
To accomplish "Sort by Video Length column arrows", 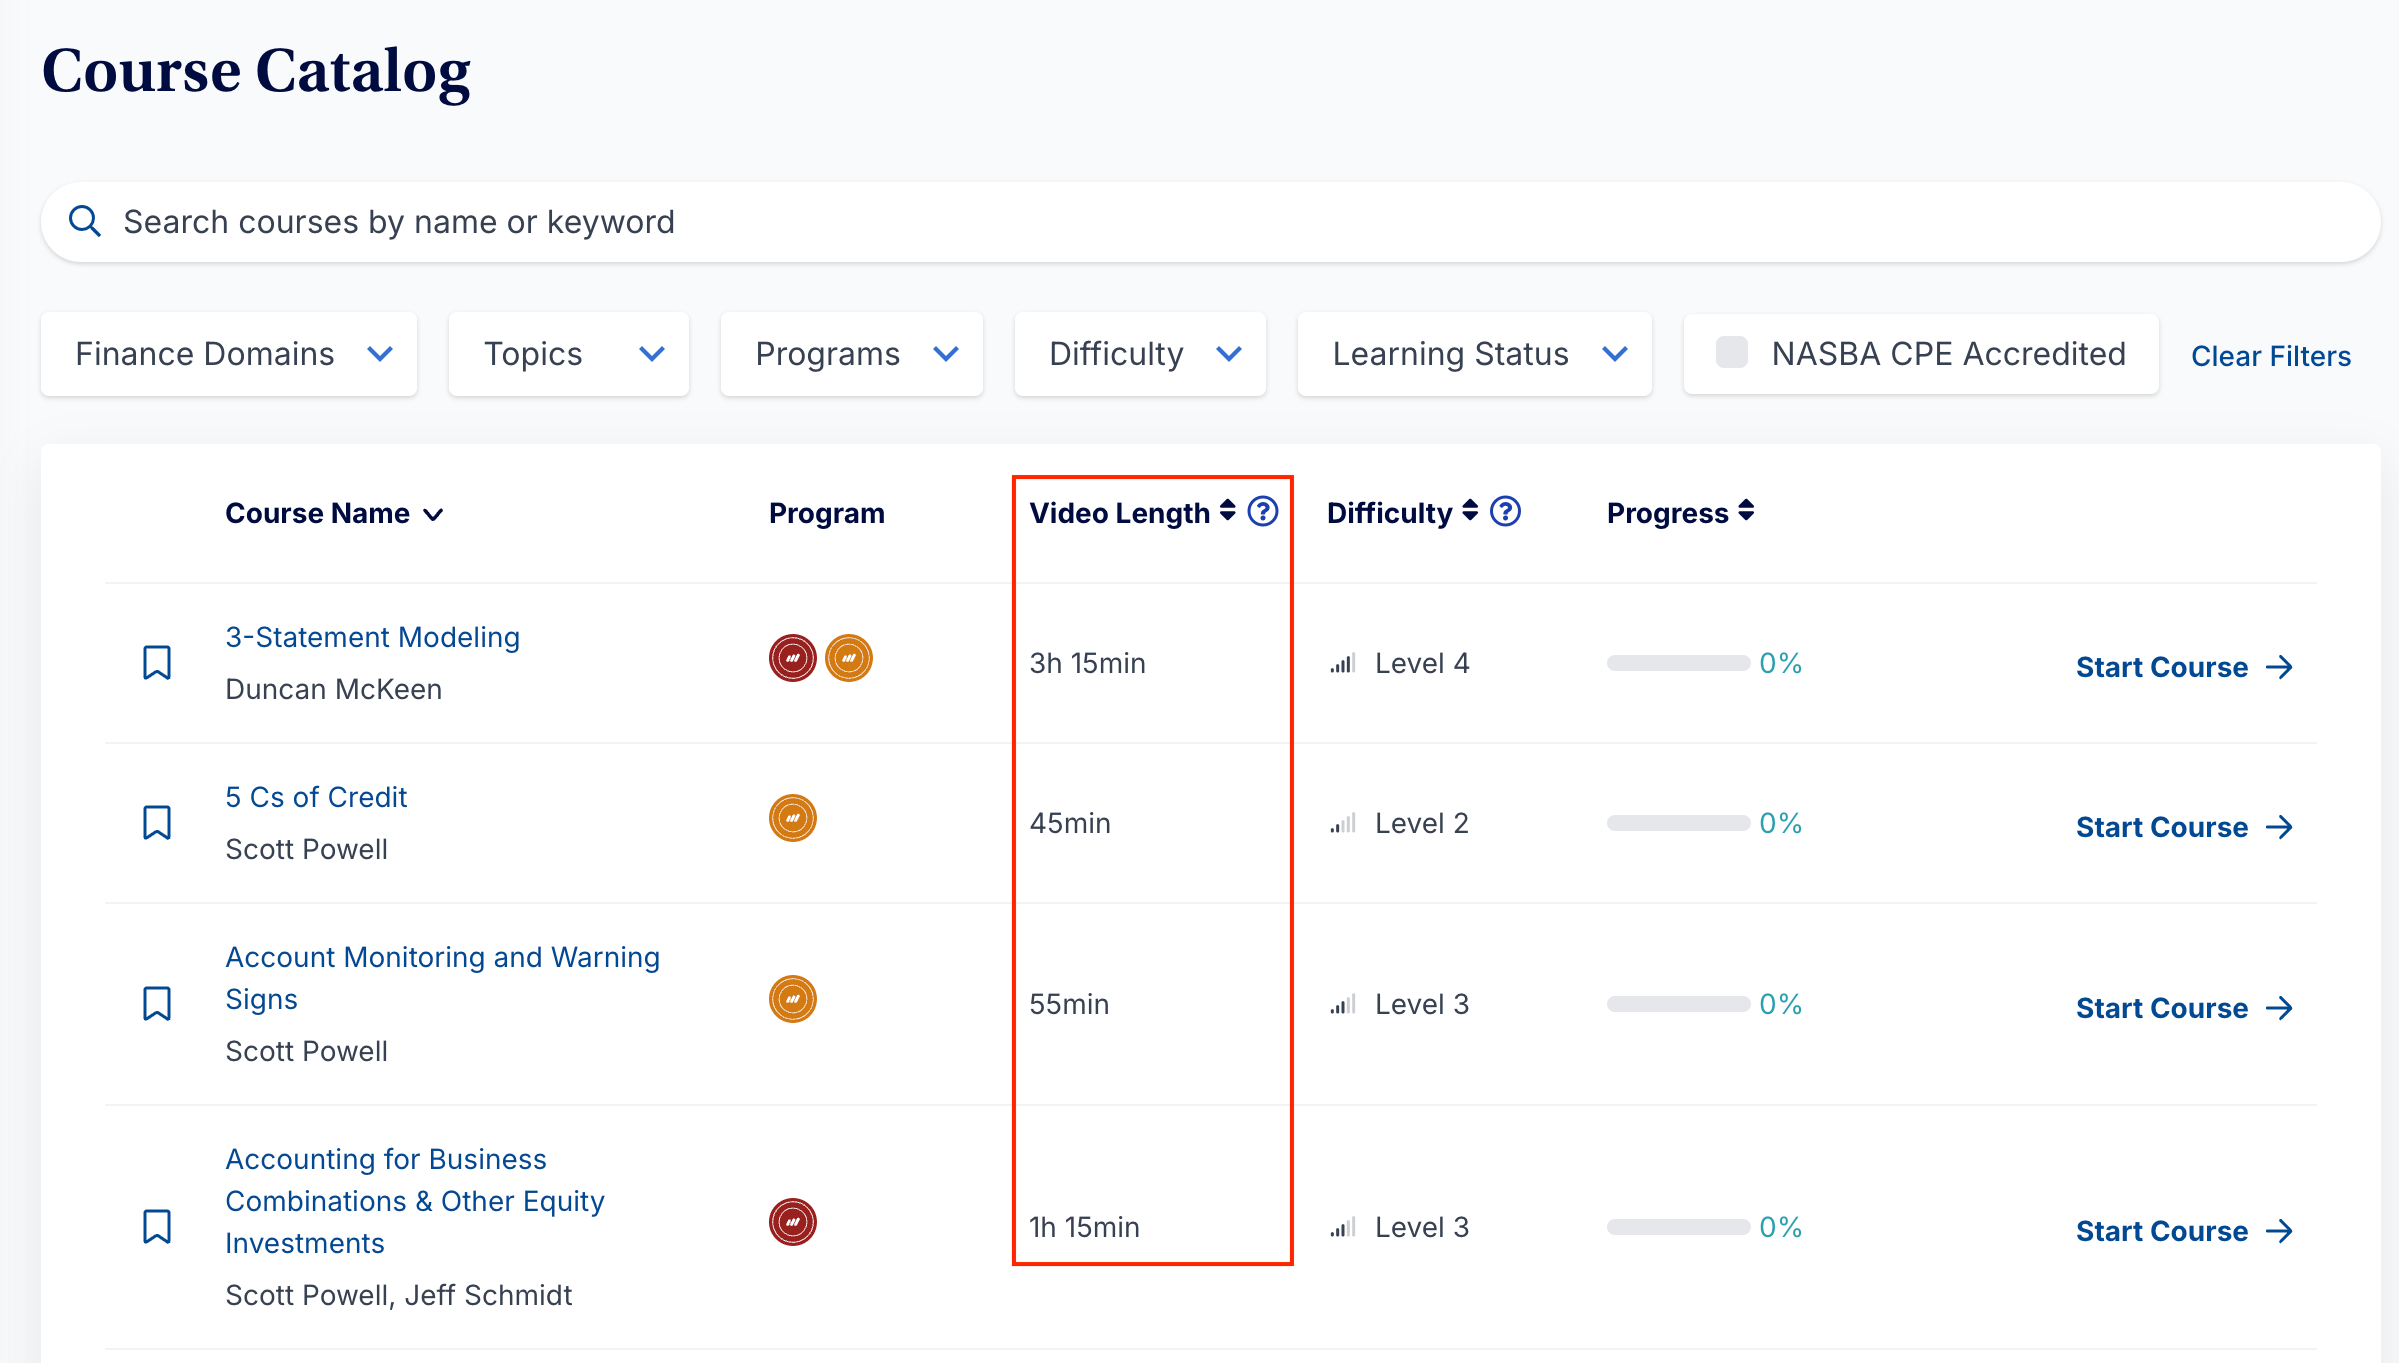I will point(1227,511).
